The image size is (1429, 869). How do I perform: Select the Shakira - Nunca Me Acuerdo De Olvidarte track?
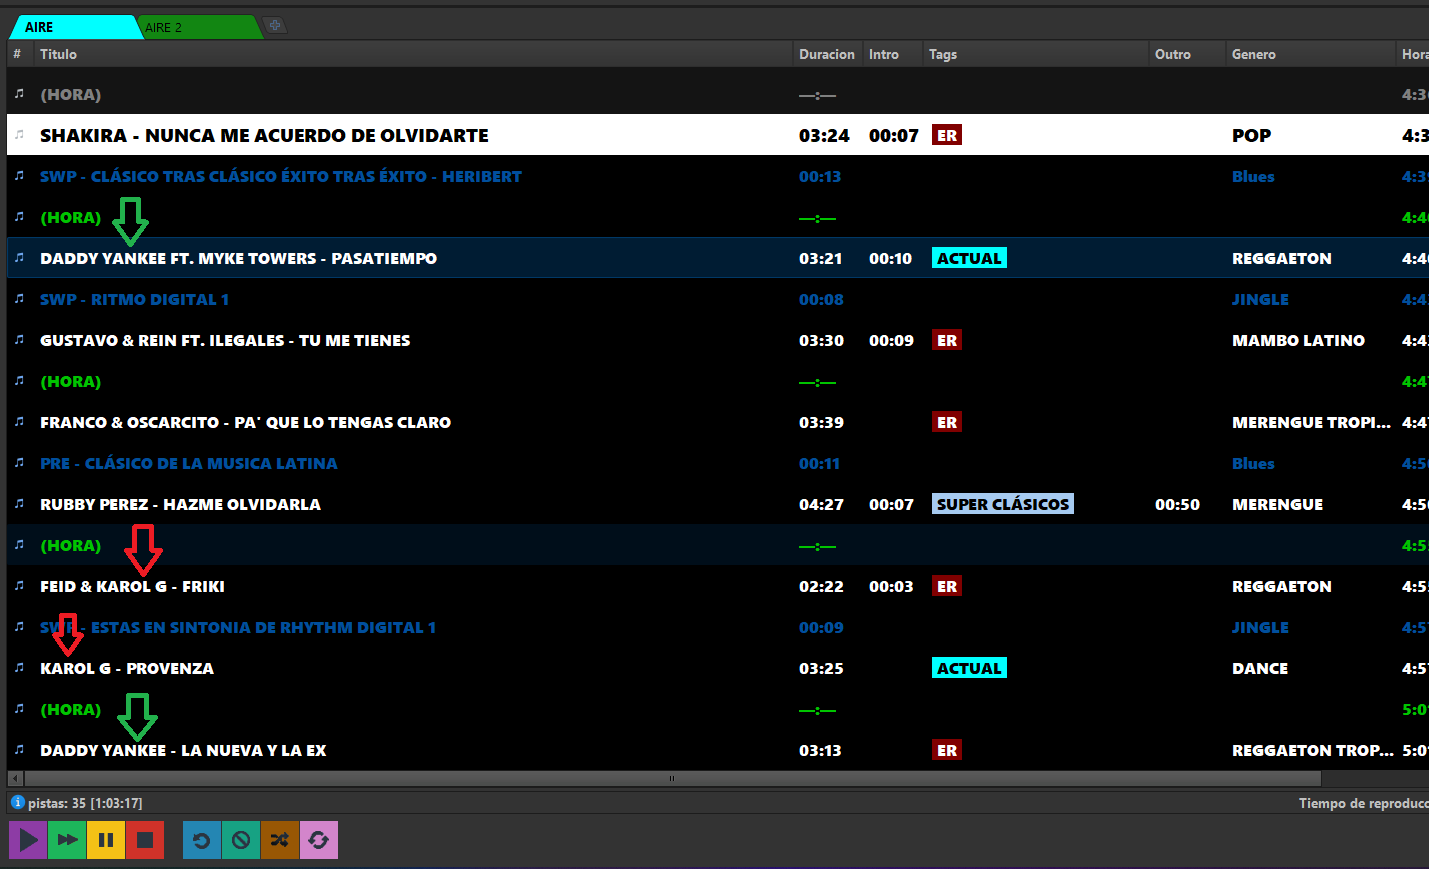[x=718, y=135]
